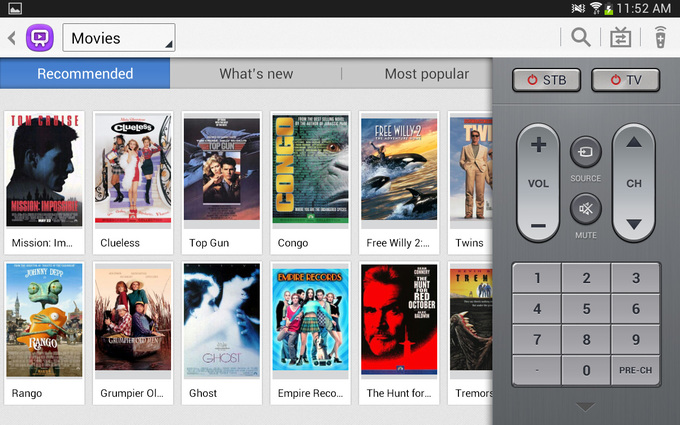680x425 pixels.
Task: Tap keypad number 2
Action: (x=586, y=278)
